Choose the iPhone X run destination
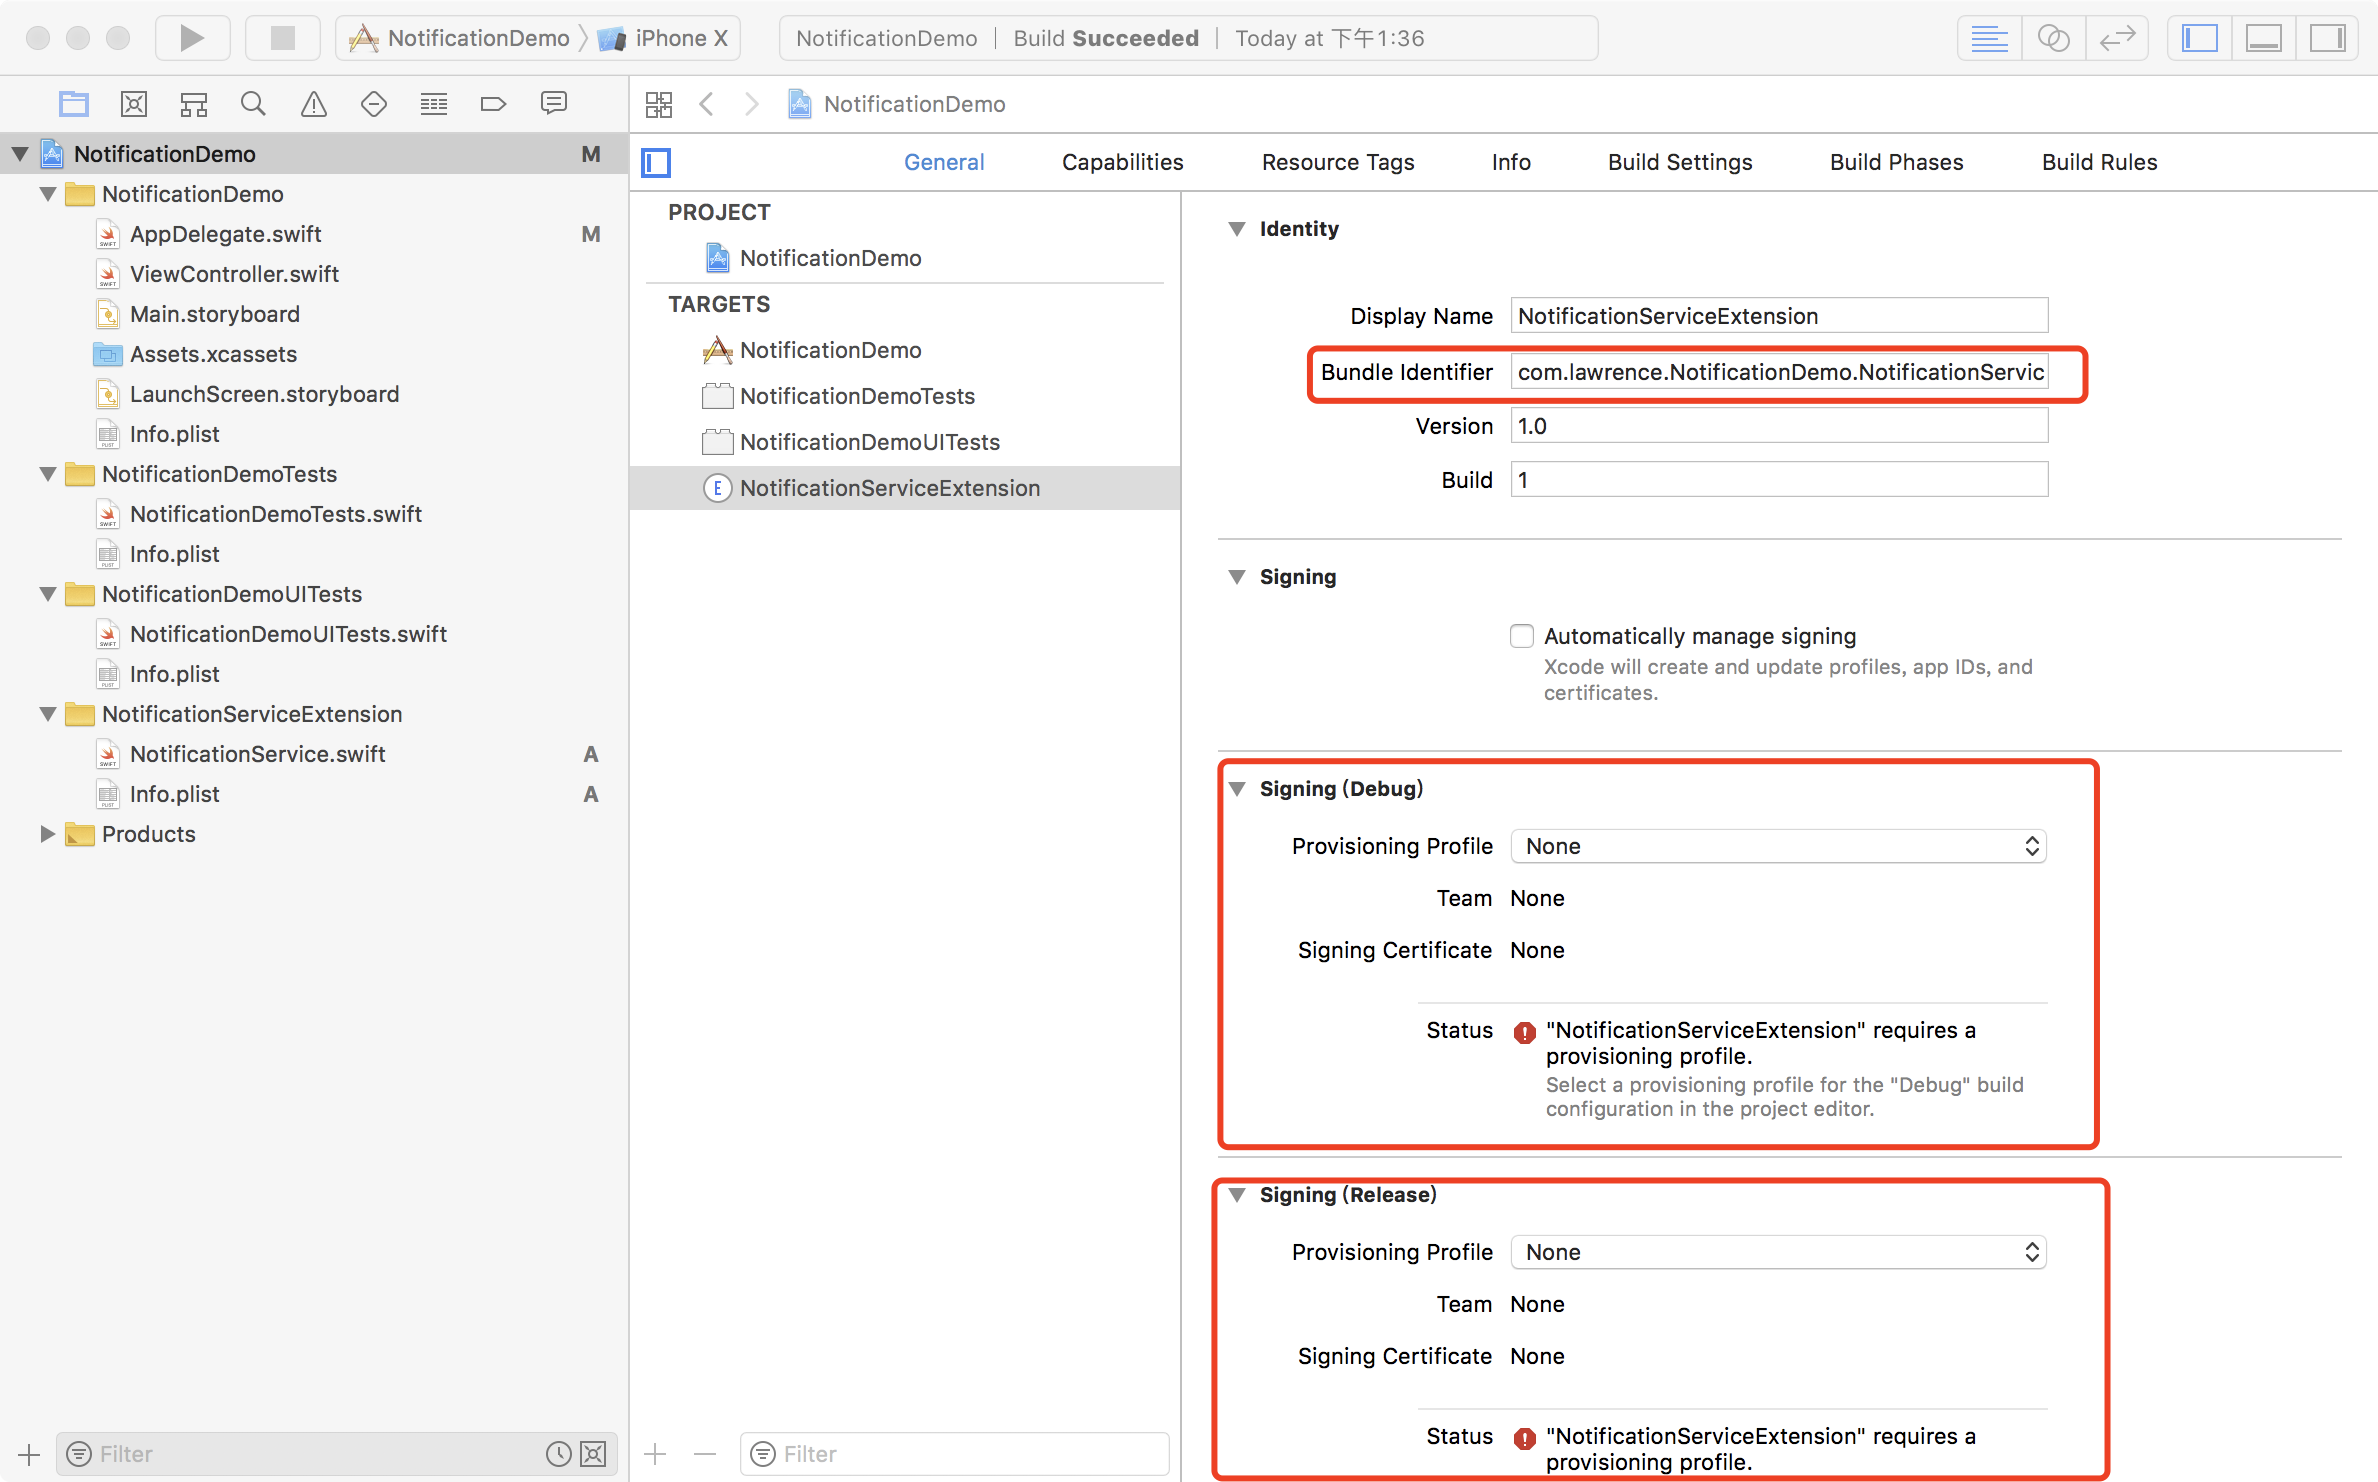Screen dimensions: 2378x1482 664,38
